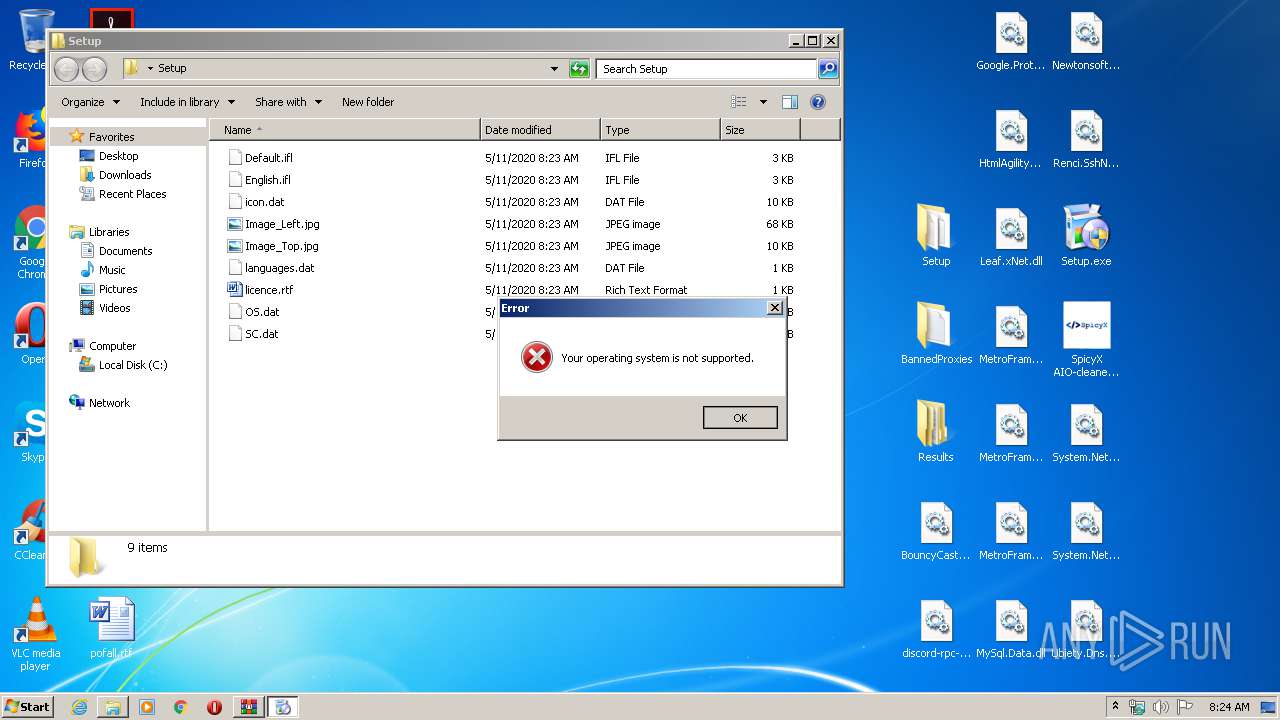Screen dimensions: 1280x720
Task: Click the search magnifier icon
Action: pos(828,69)
